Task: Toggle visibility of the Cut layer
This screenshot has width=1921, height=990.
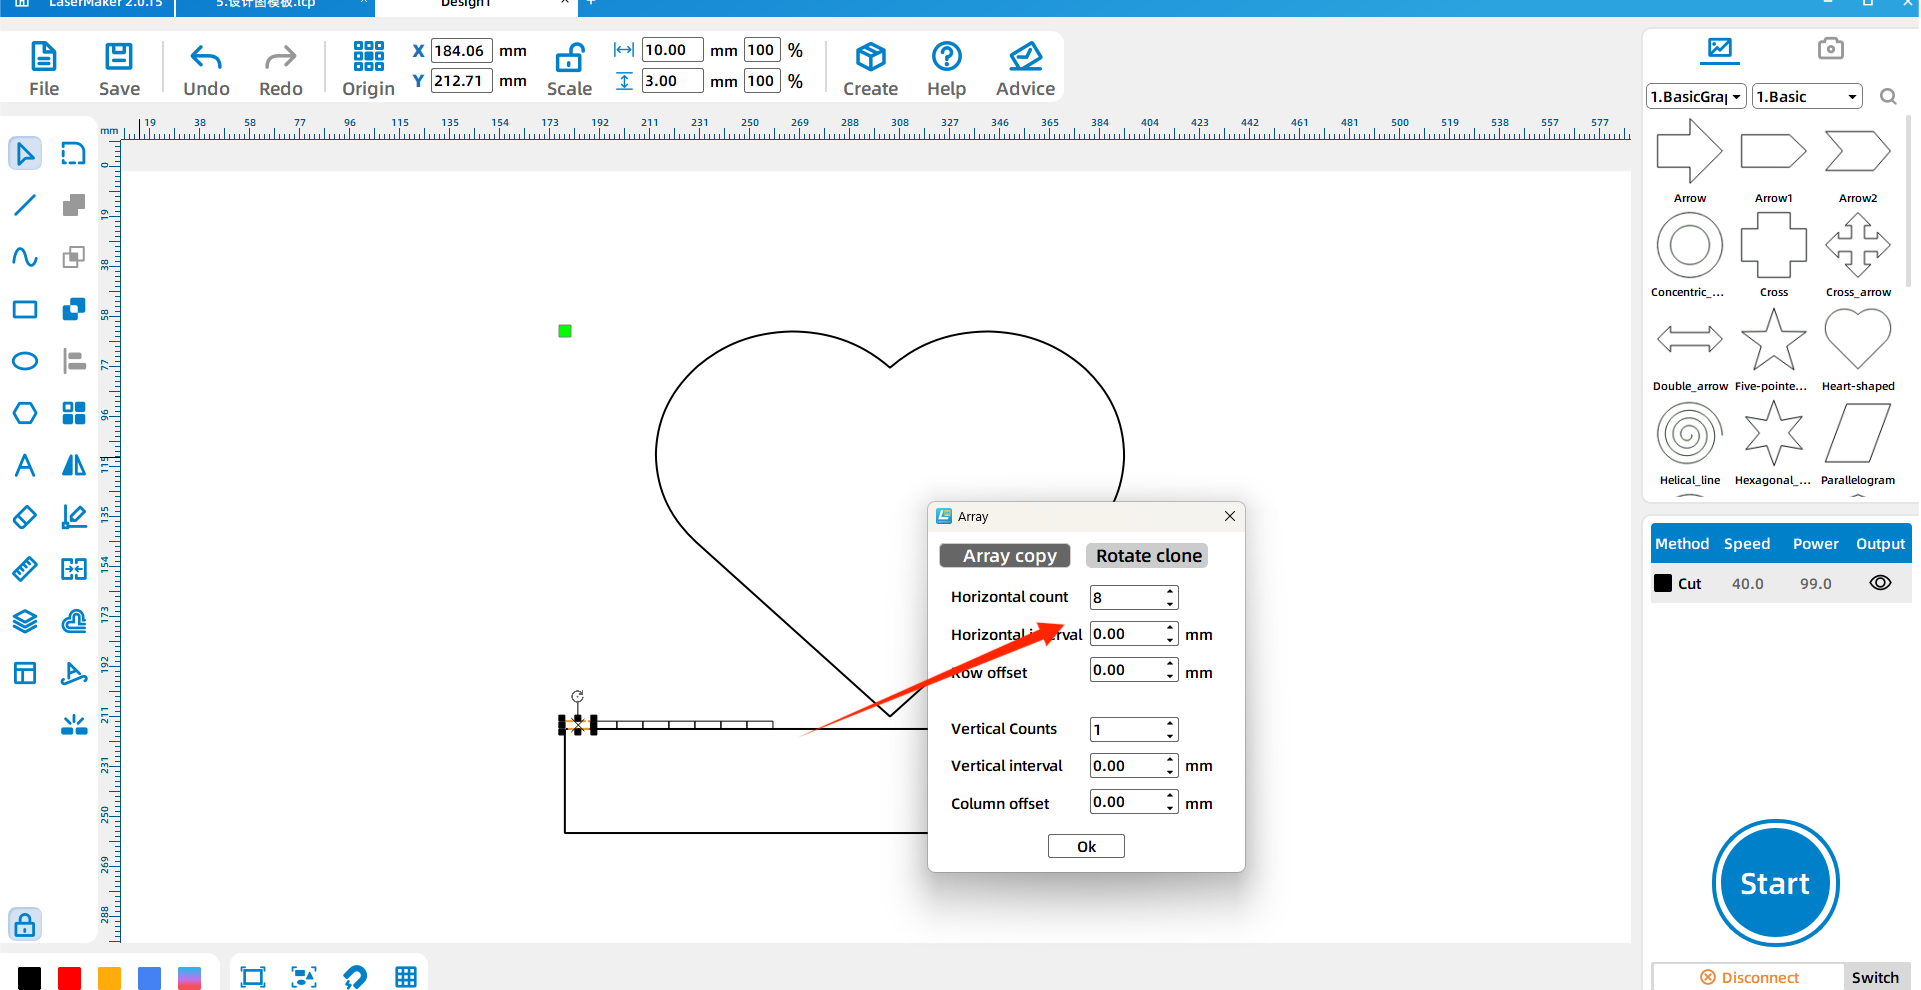Action: (x=1880, y=583)
